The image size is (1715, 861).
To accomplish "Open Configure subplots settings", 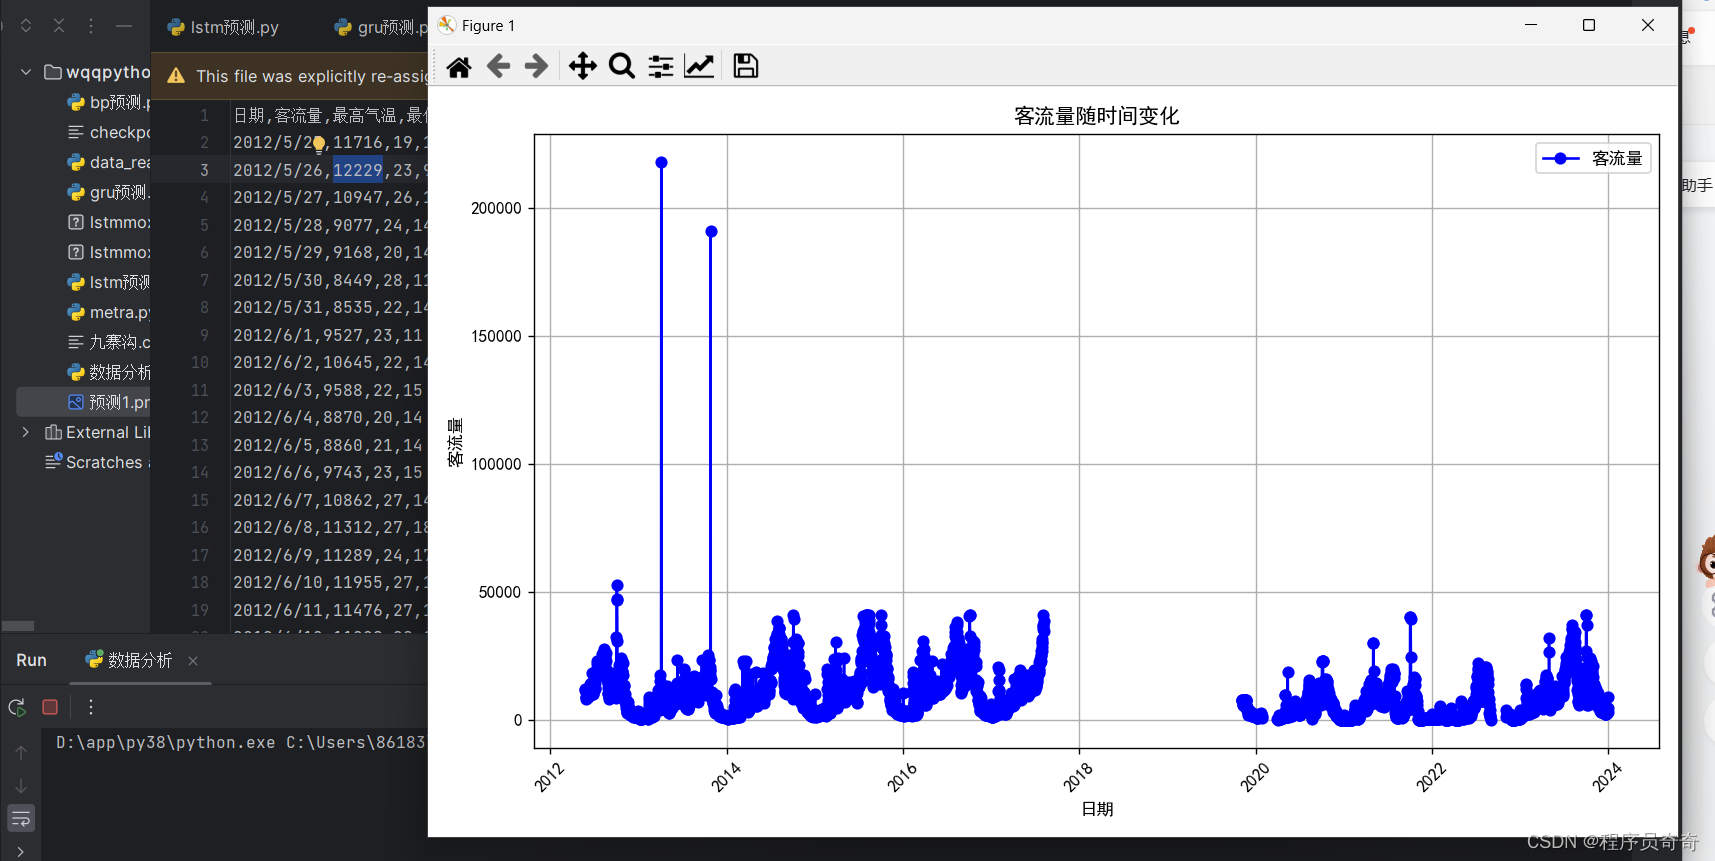I will coord(661,67).
